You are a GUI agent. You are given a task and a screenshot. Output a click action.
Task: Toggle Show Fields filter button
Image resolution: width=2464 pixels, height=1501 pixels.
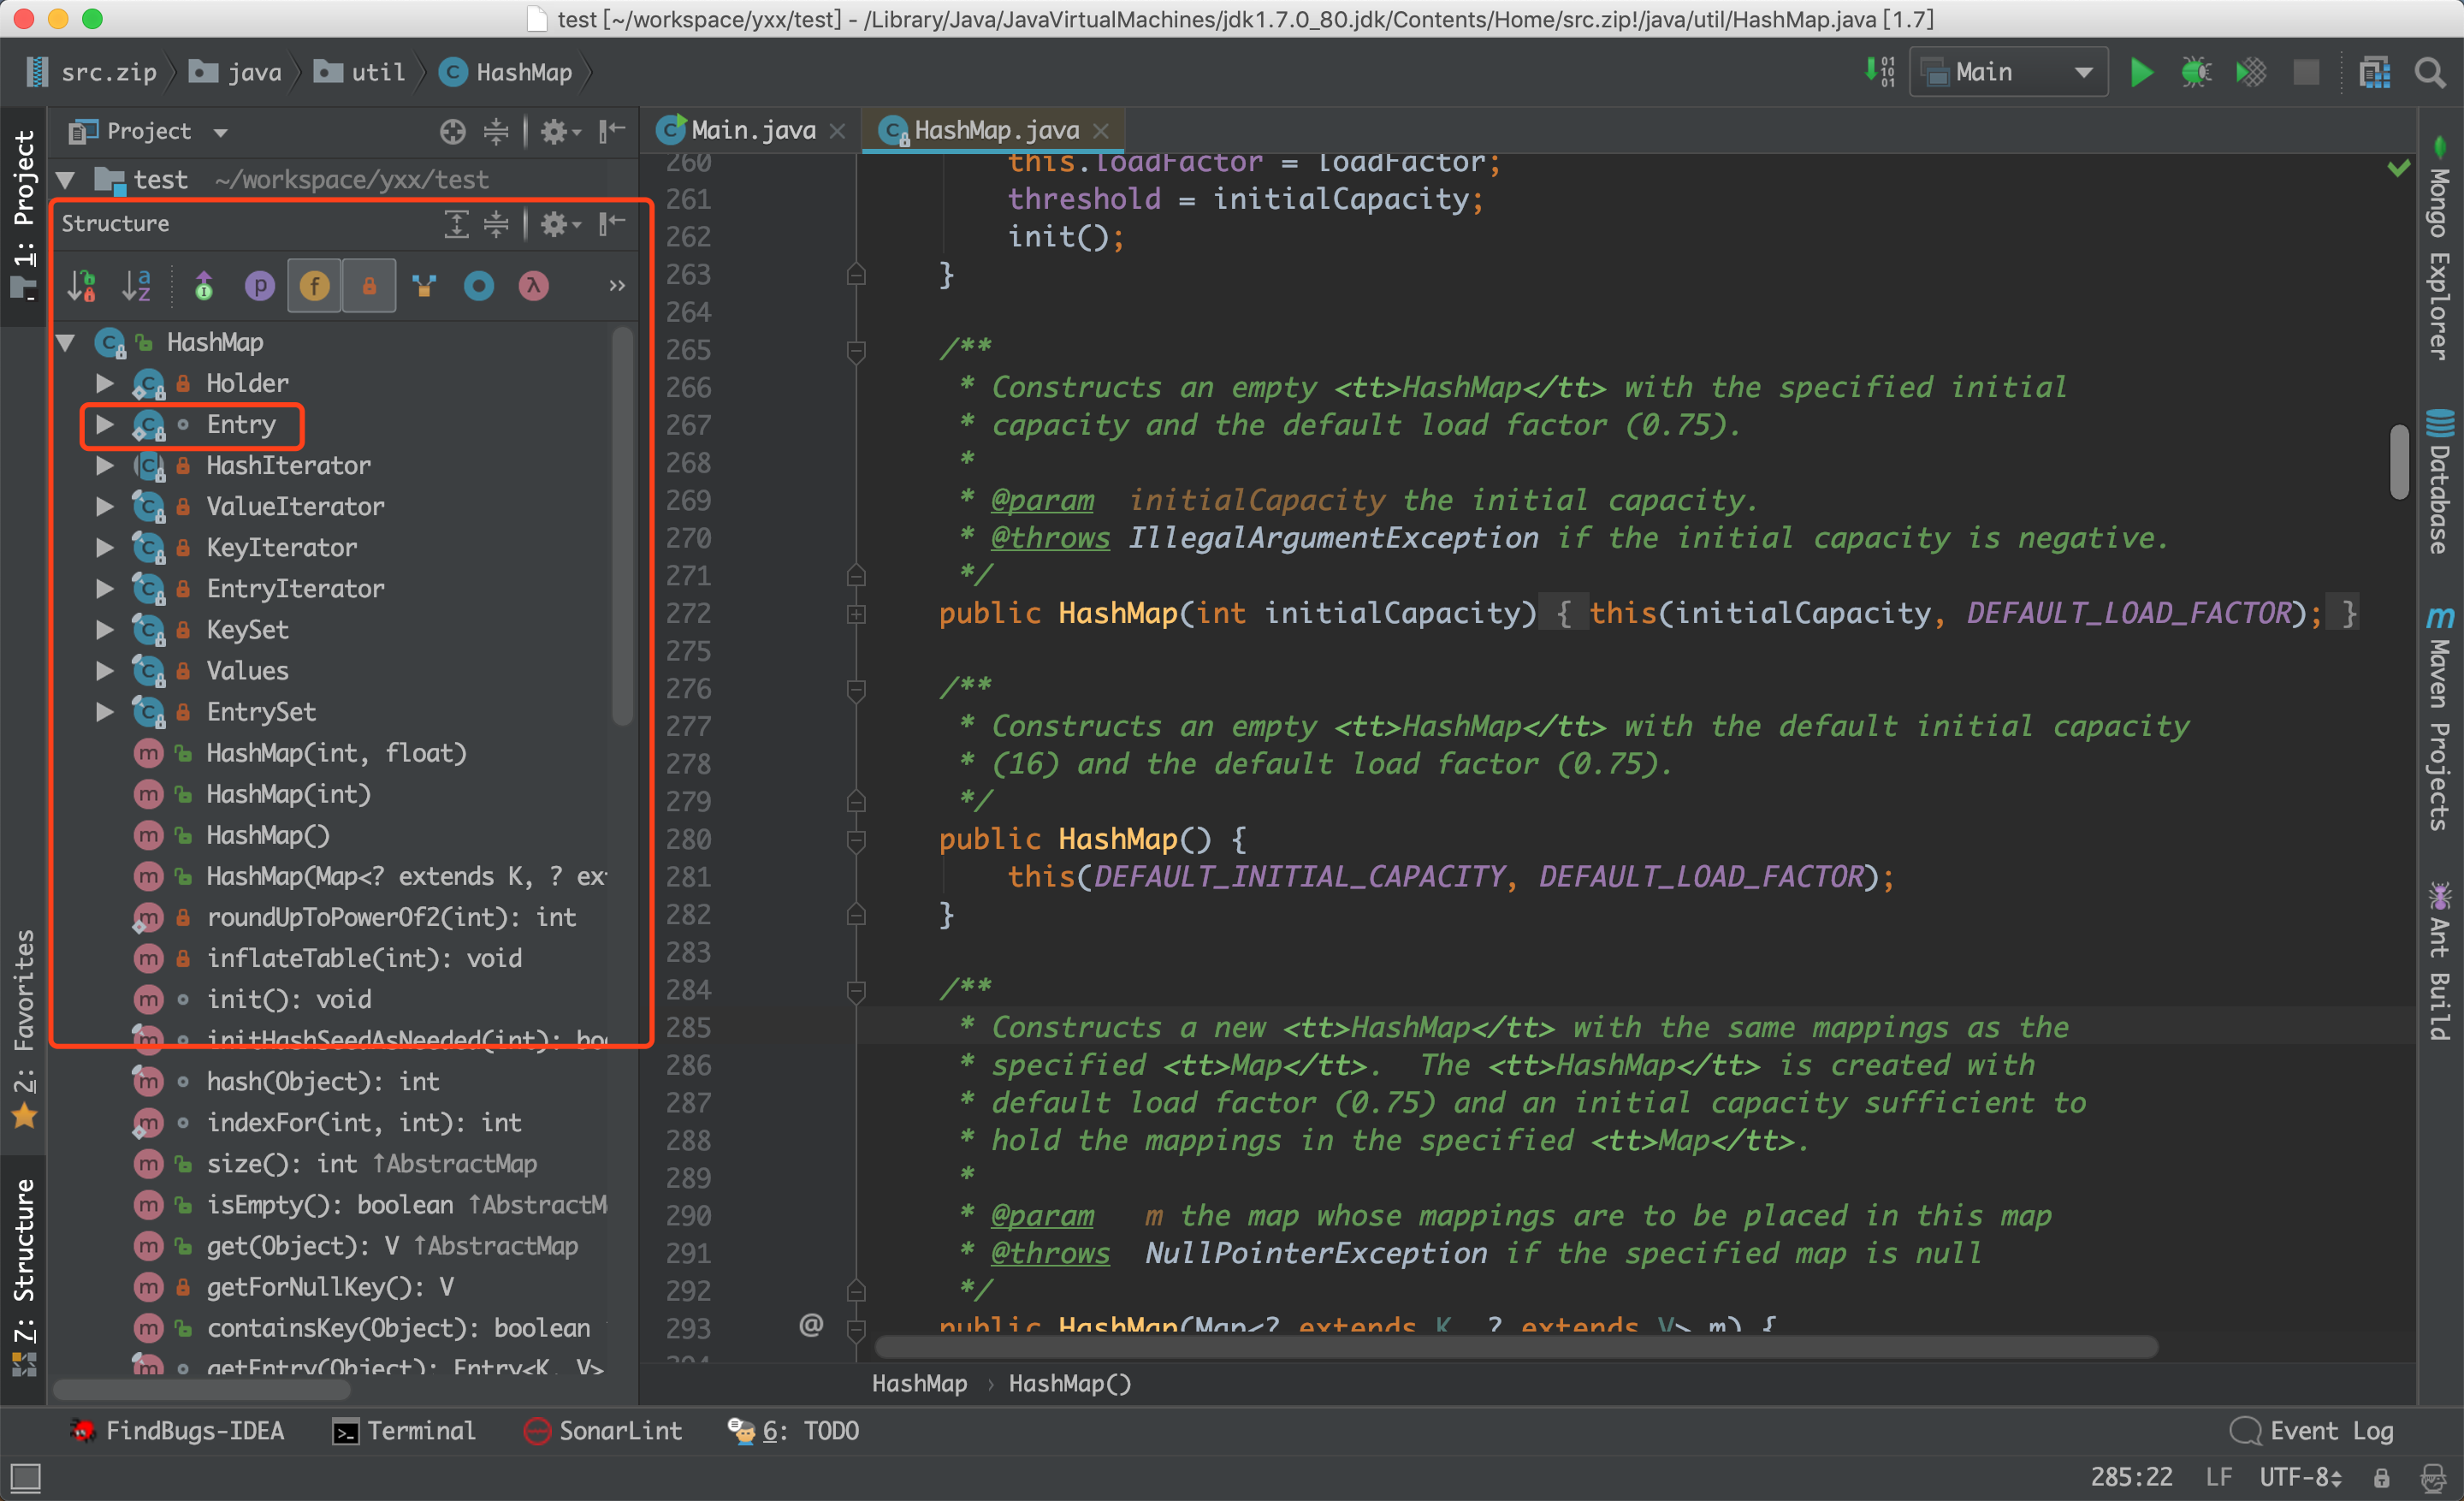315,287
